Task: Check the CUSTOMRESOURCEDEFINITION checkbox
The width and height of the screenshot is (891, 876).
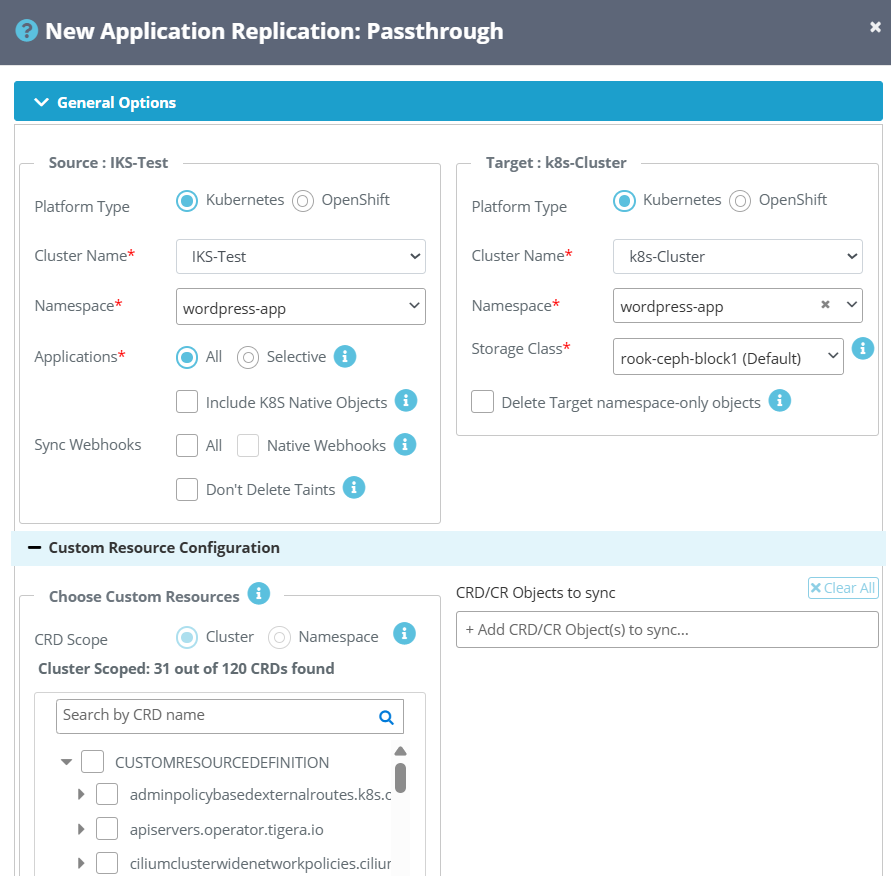Action: tap(93, 762)
